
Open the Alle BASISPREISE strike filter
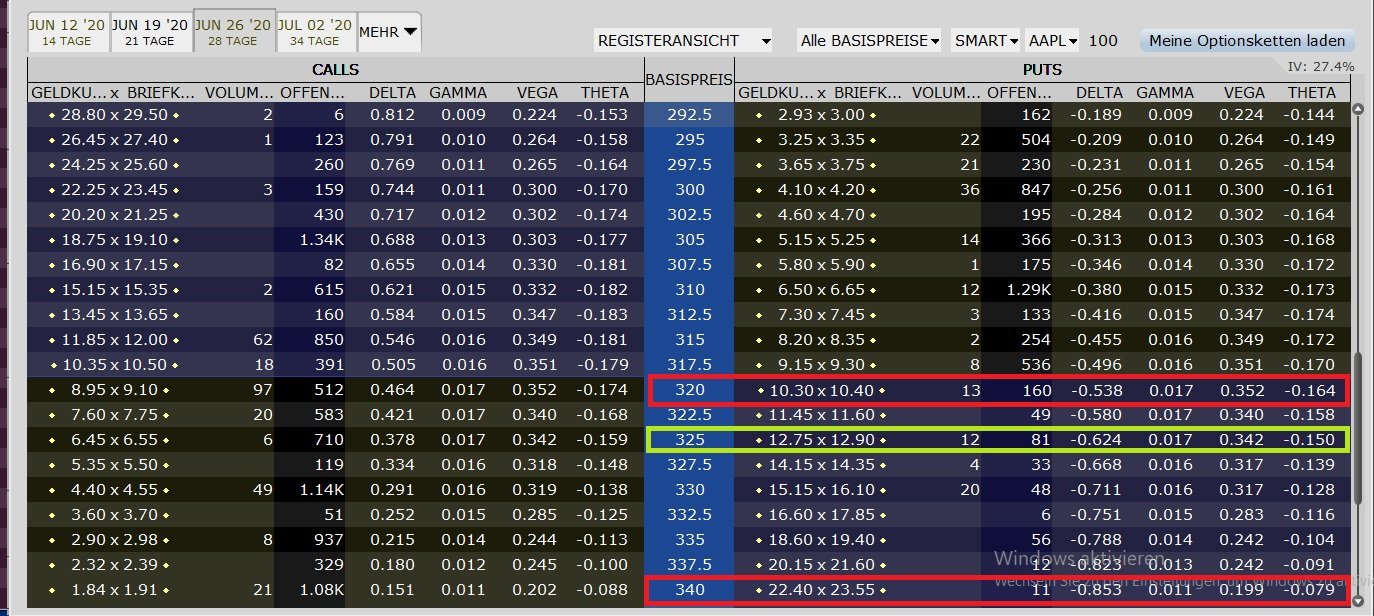870,41
